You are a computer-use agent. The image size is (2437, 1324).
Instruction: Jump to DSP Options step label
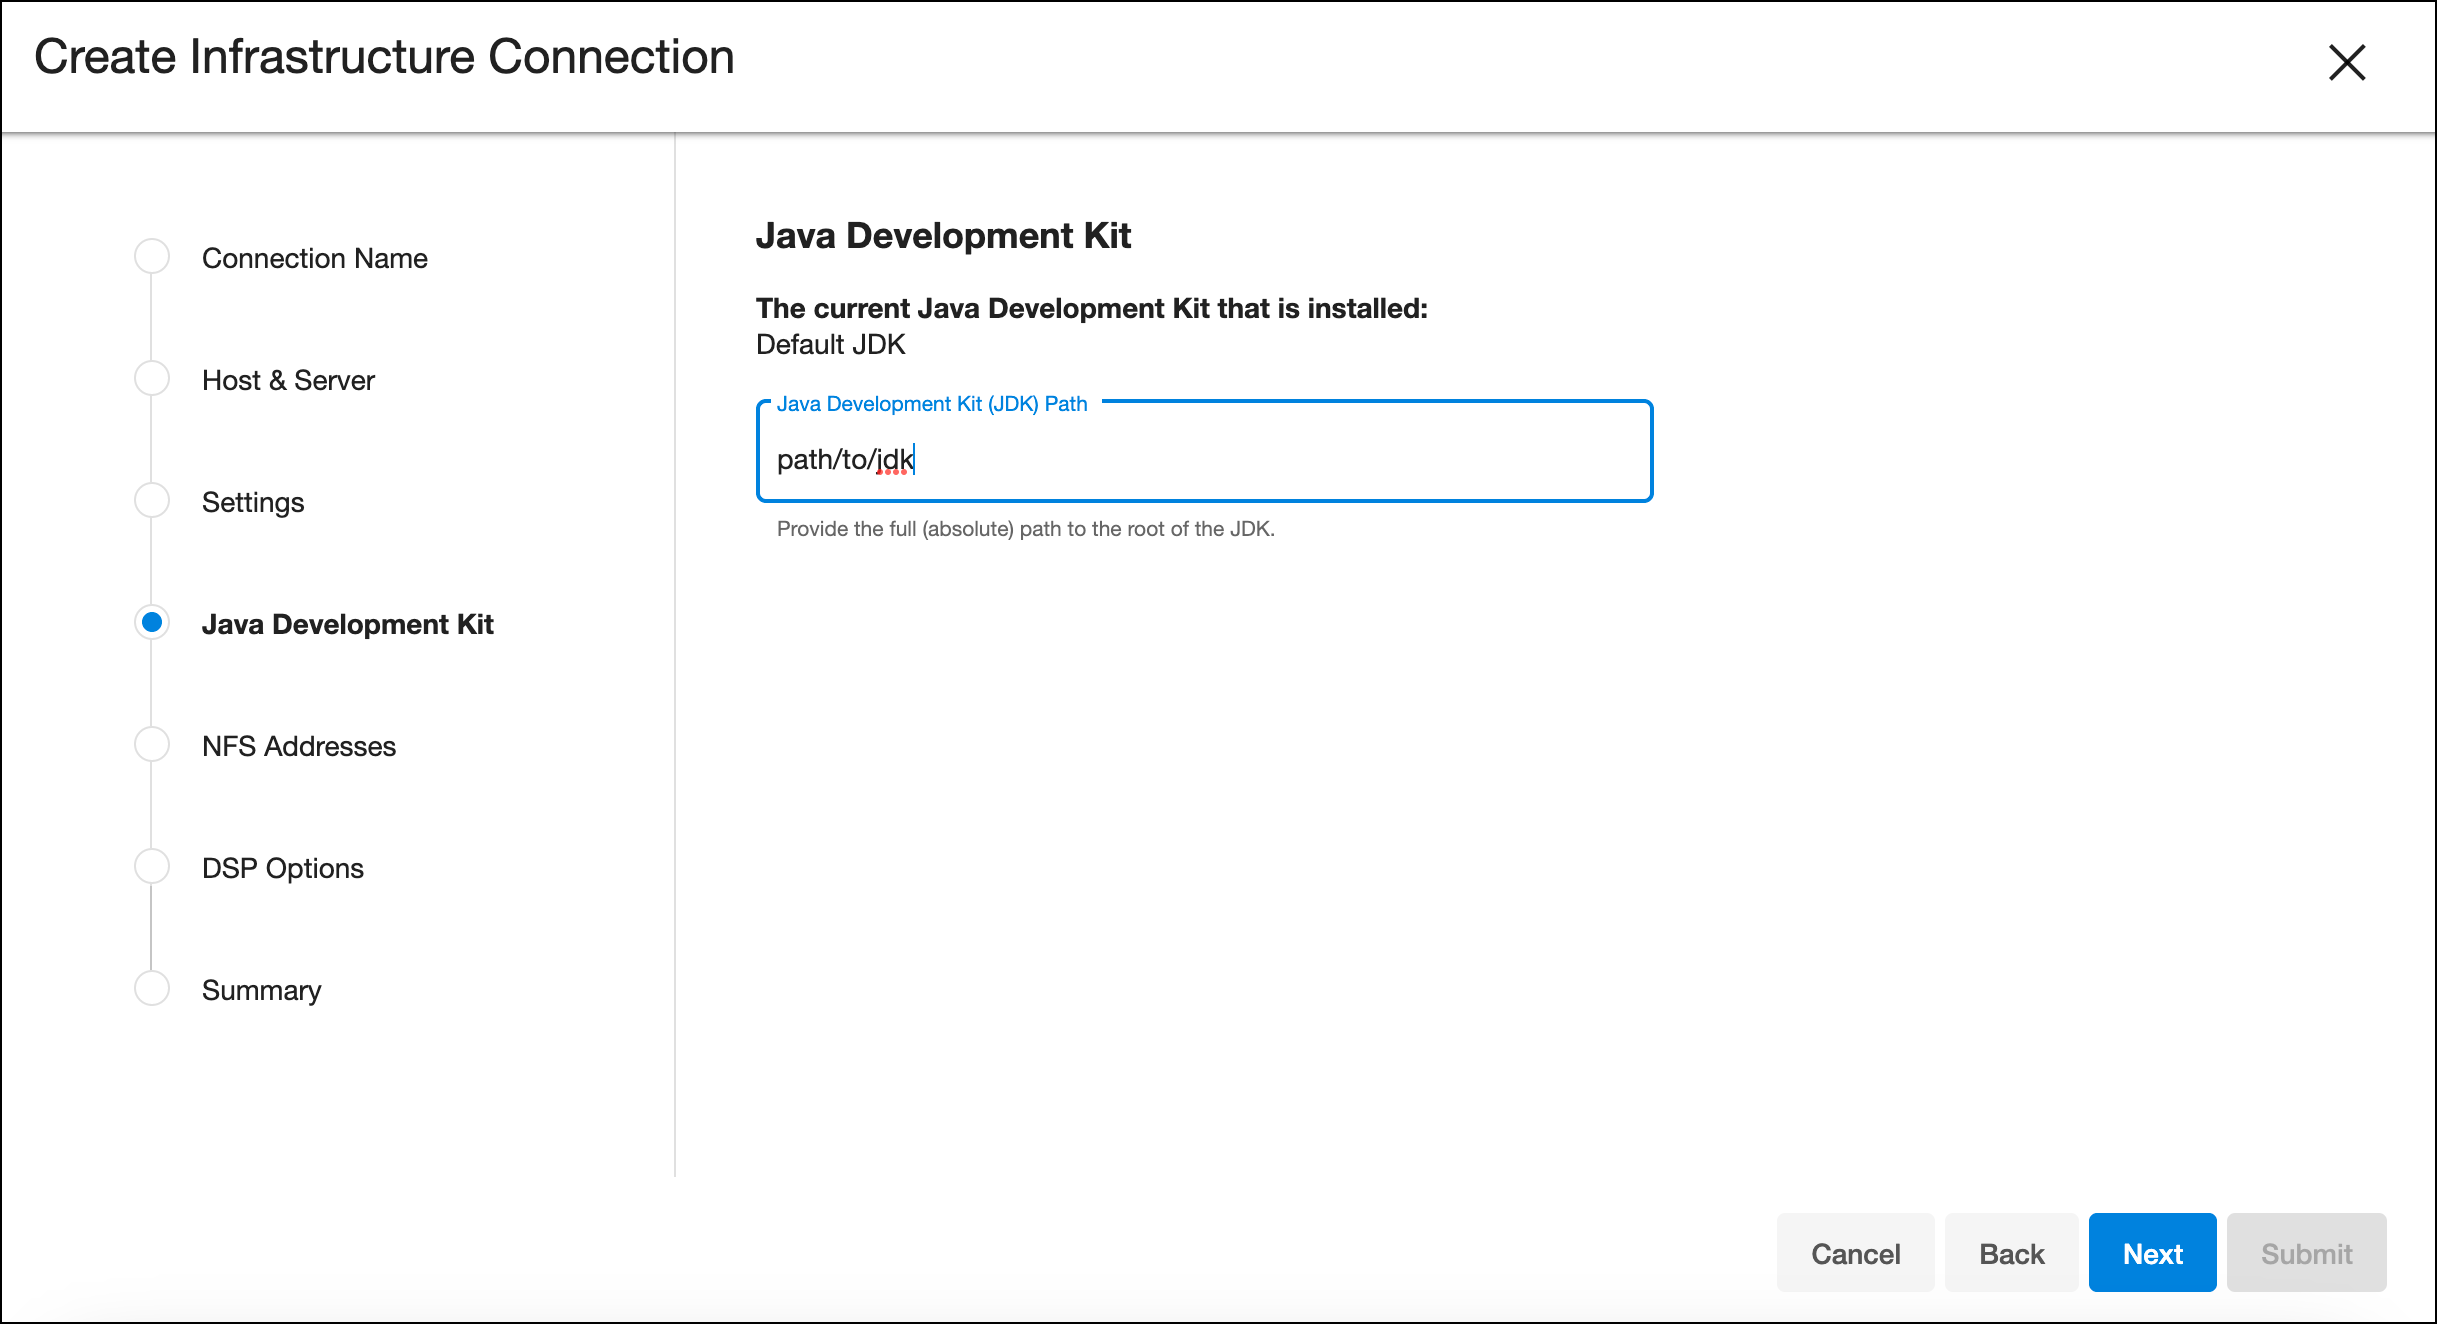pyautogui.click(x=283, y=868)
